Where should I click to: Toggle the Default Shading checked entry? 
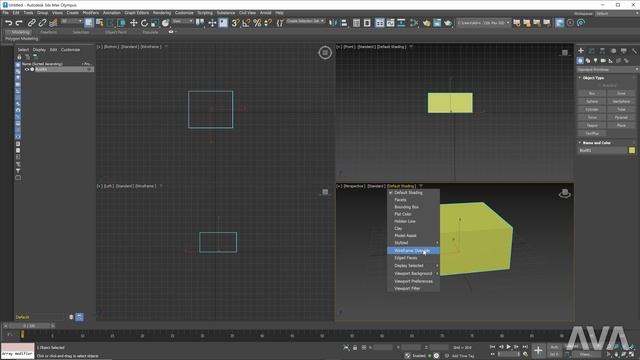pos(413,193)
